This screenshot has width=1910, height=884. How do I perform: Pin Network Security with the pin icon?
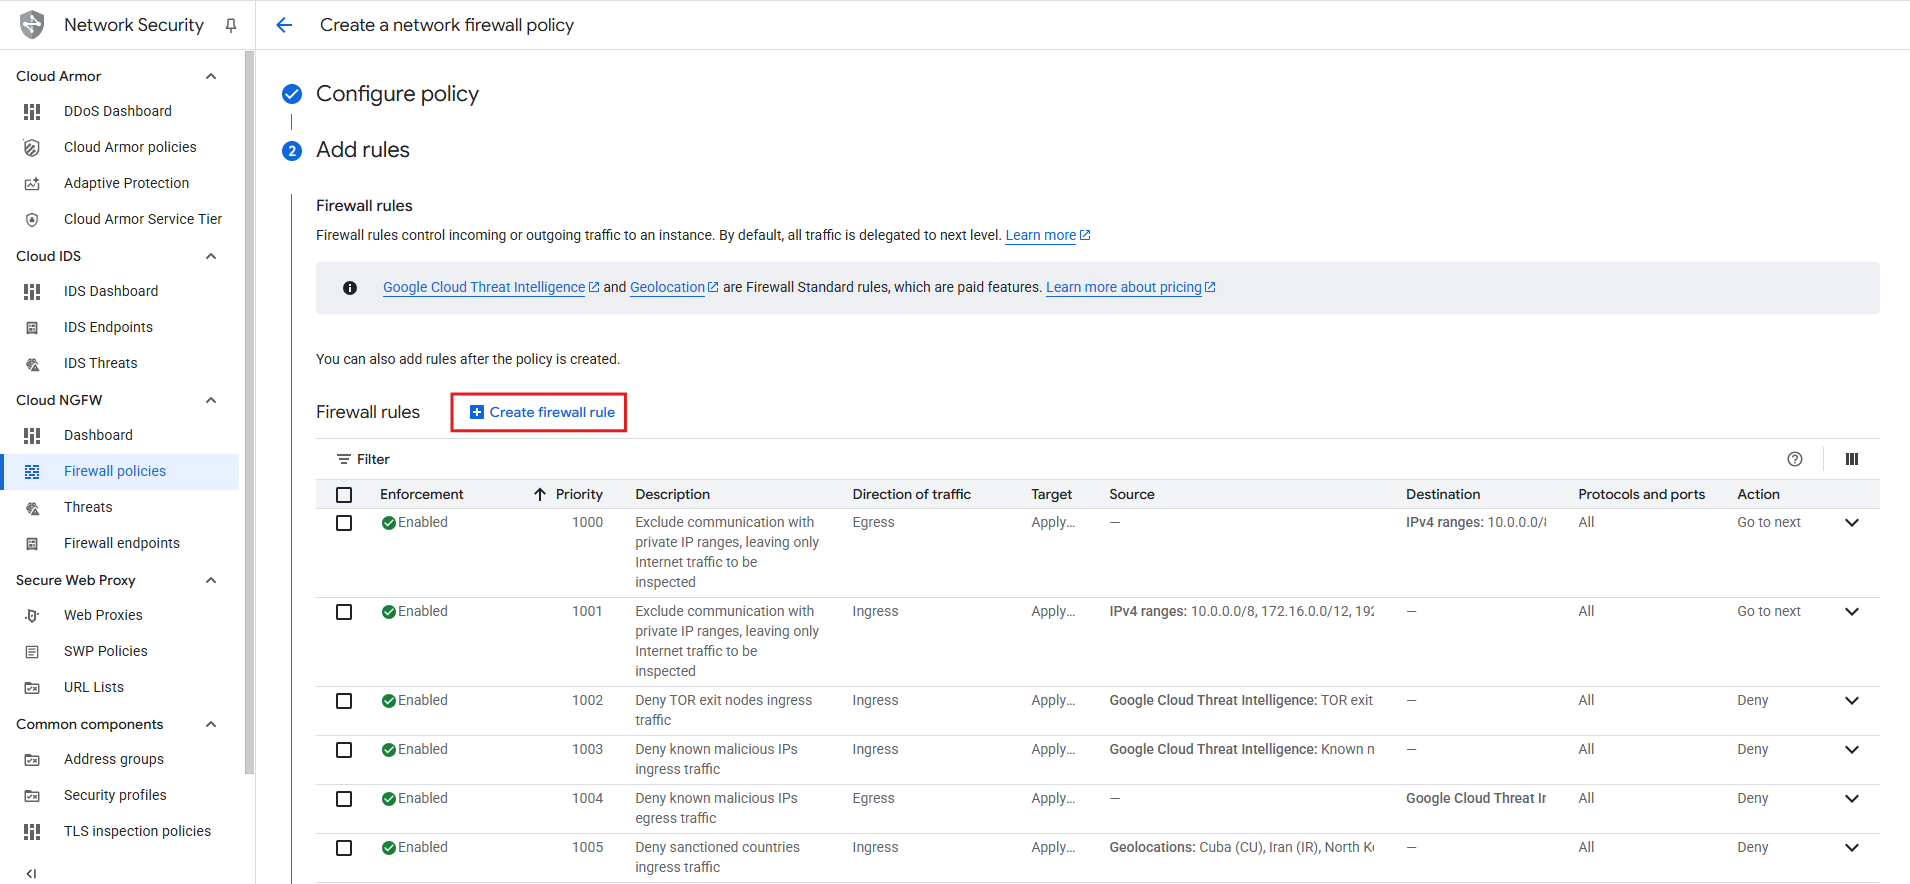coord(231,25)
